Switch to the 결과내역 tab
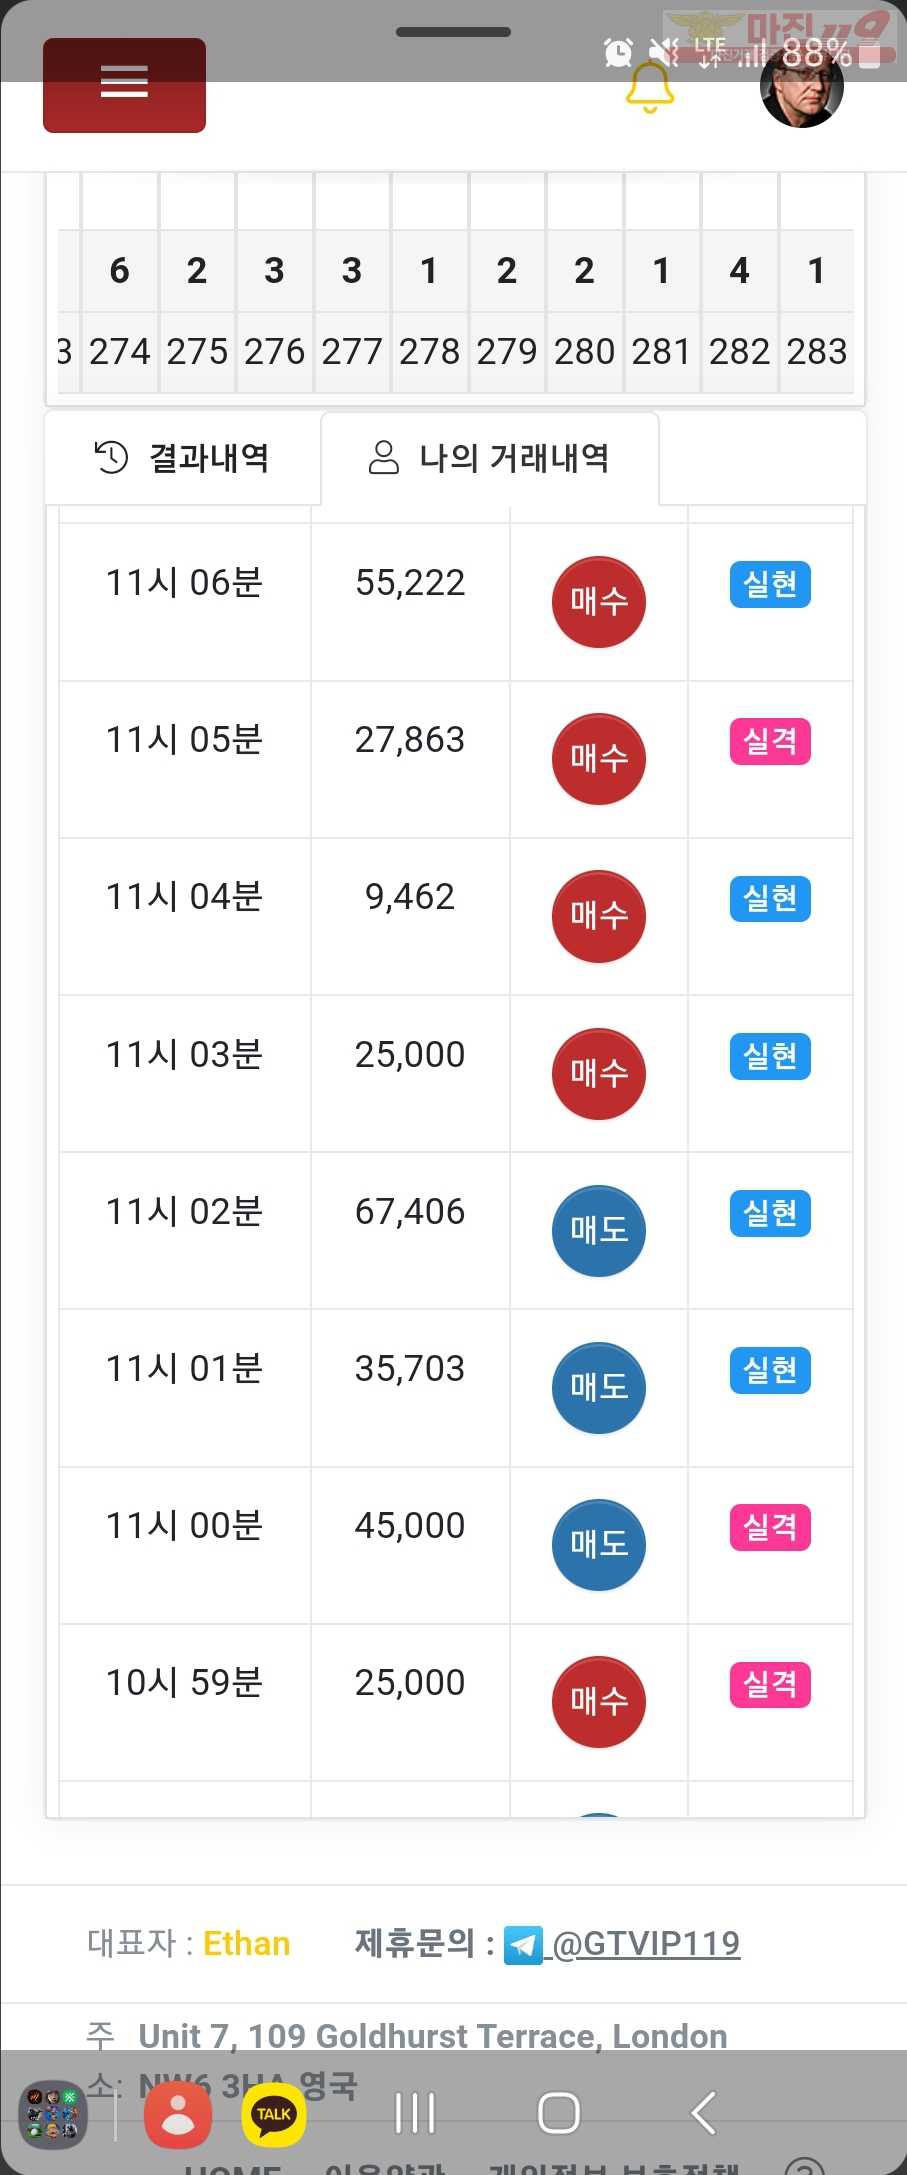The image size is (907, 2175). pyautogui.click(x=183, y=458)
